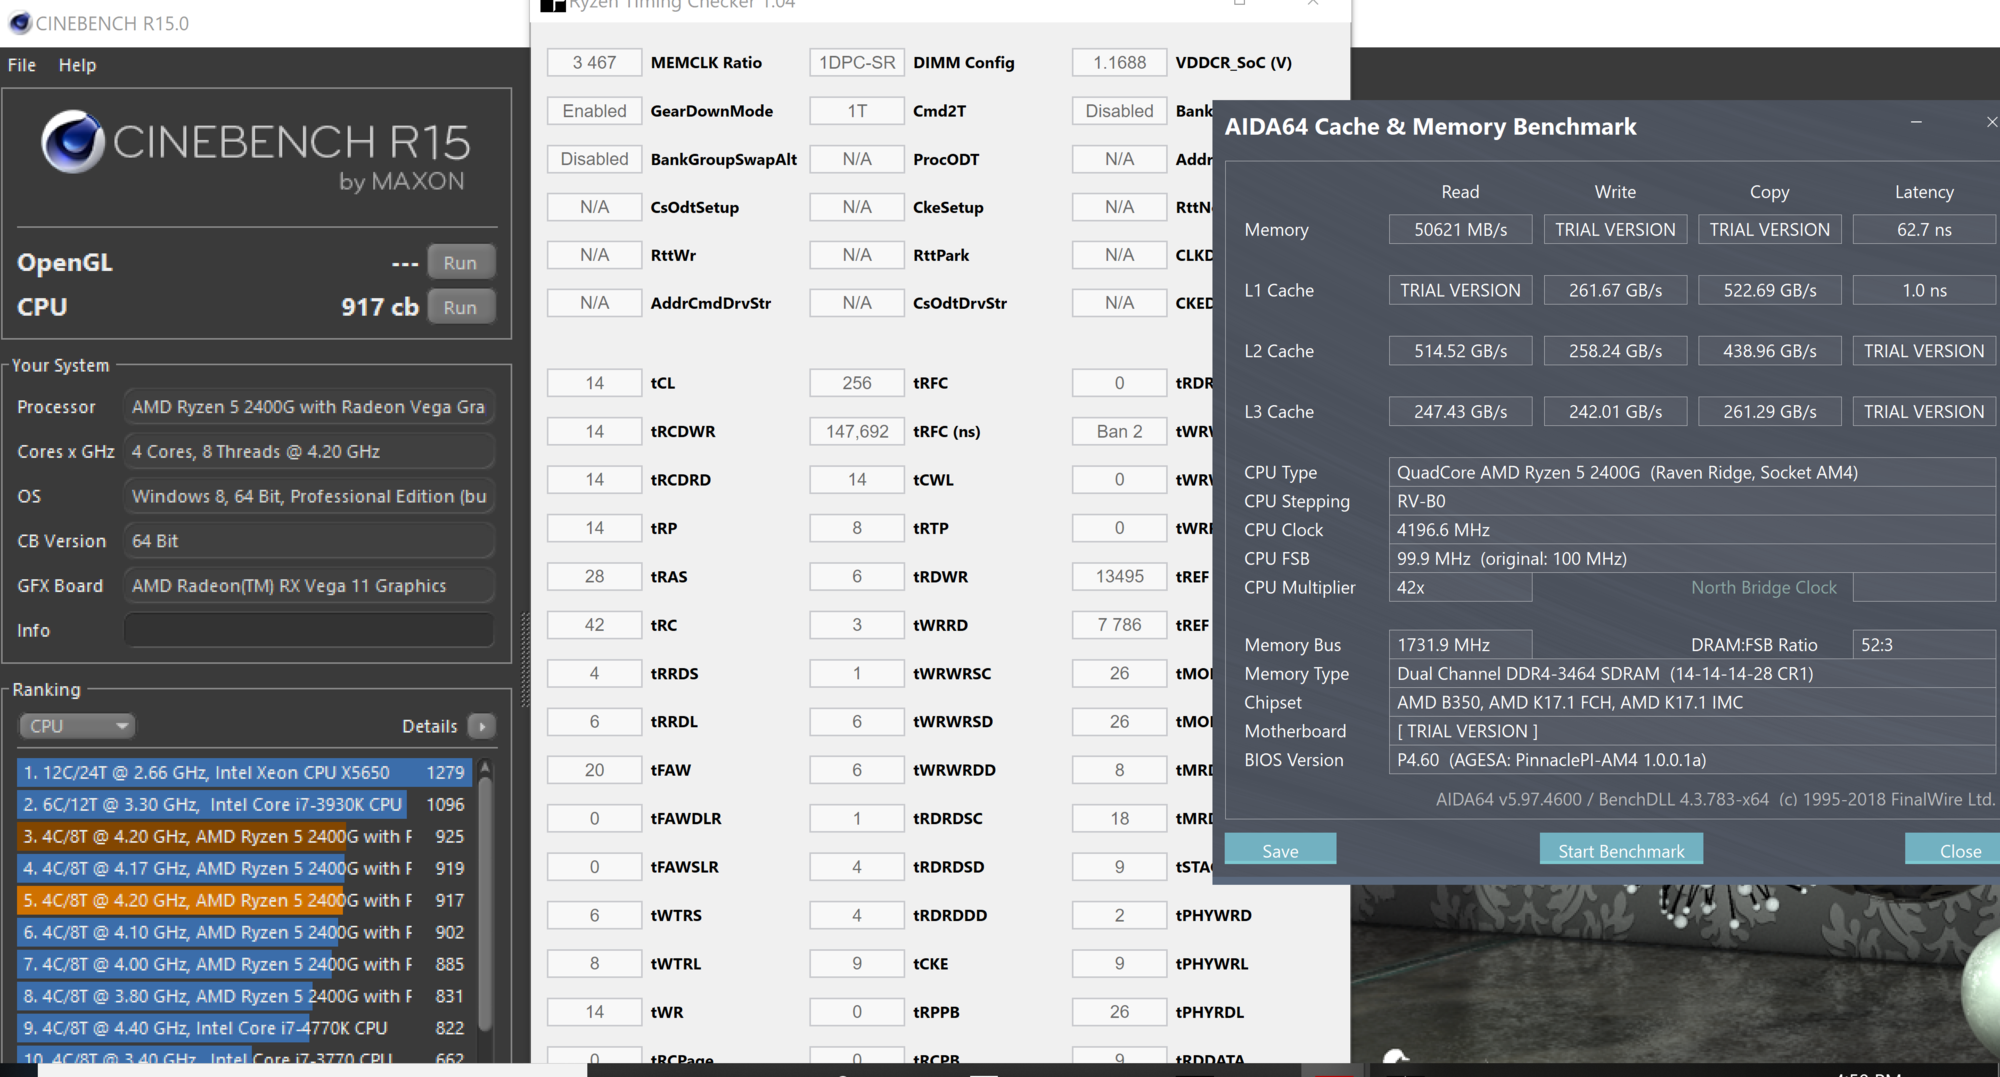Click the tRAS value 28
2000x1077 pixels.
pos(594,576)
